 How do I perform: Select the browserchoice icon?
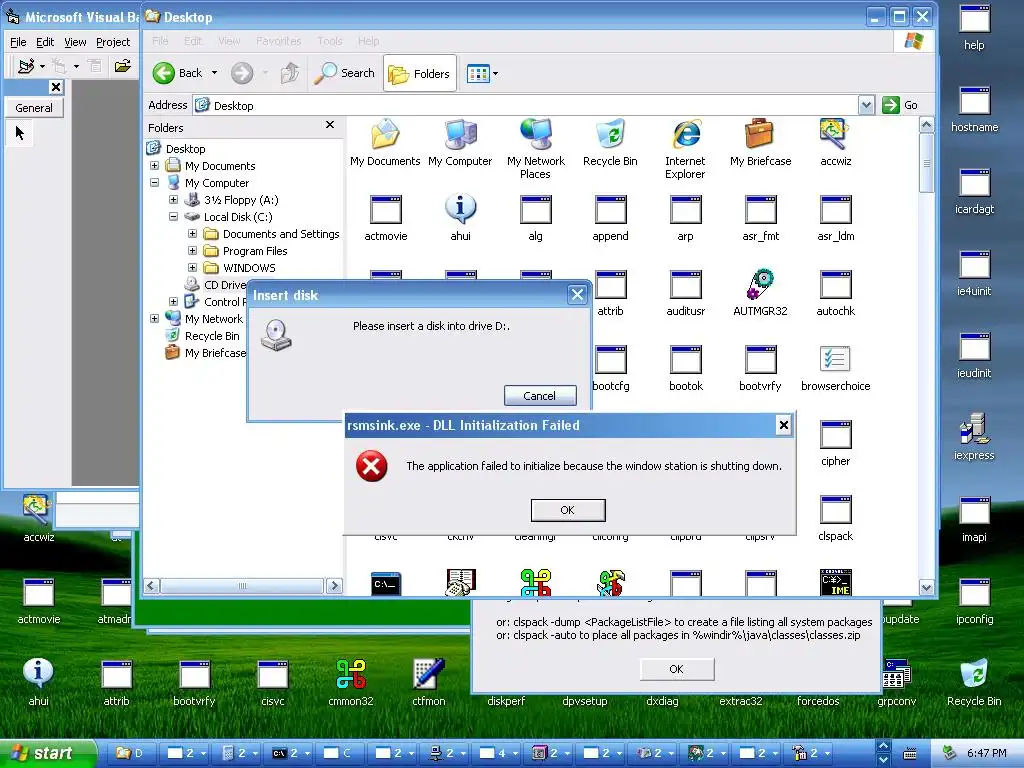[835, 368]
